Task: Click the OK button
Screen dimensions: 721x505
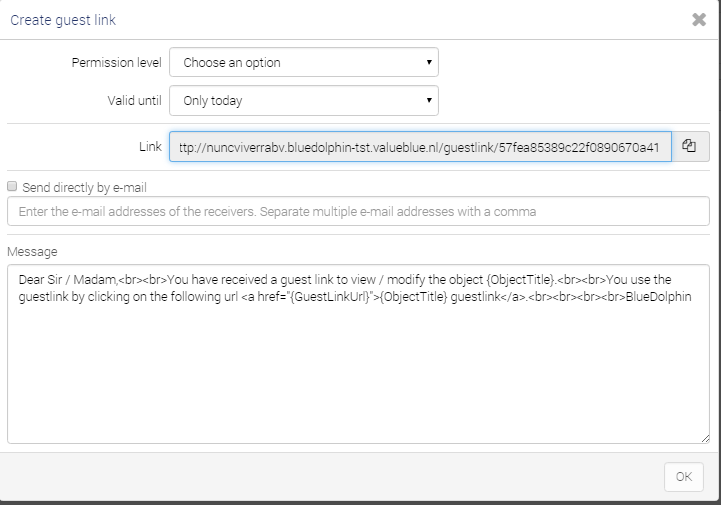Action: [684, 476]
